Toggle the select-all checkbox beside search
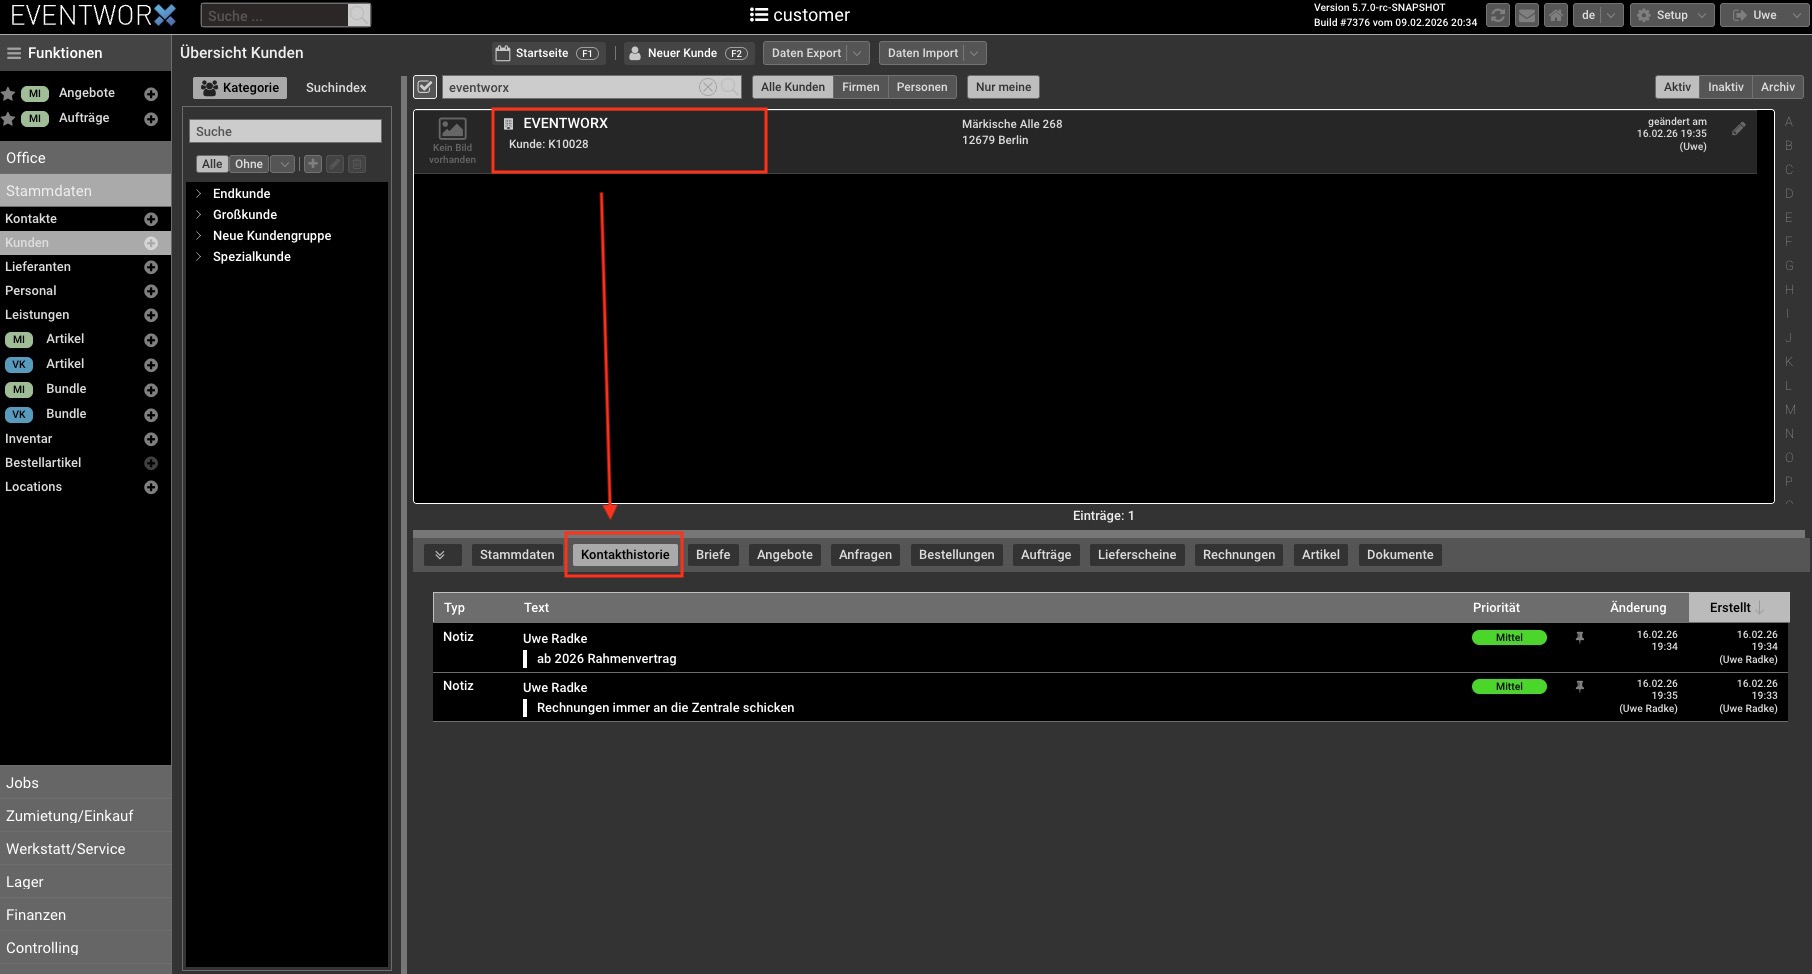Image resolution: width=1812 pixels, height=974 pixels. tap(425, 88)
